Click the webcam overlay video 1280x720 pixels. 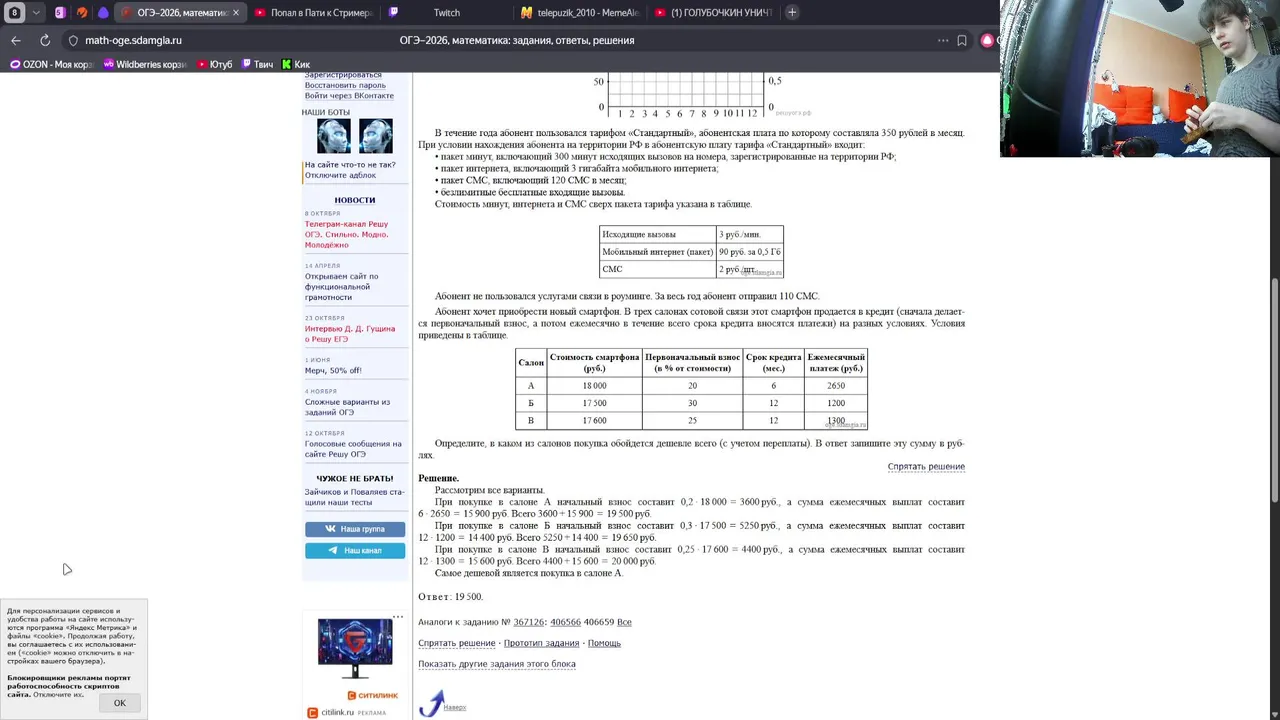click(x=1140, y=78)
